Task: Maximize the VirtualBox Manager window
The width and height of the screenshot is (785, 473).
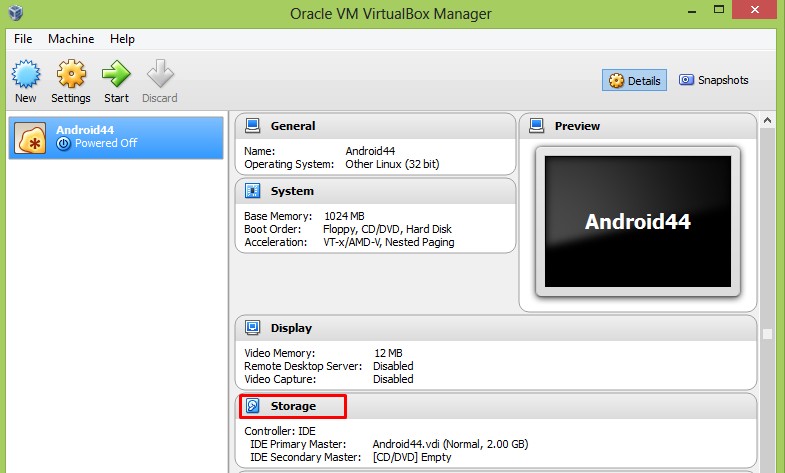Action: click(719, 10)
